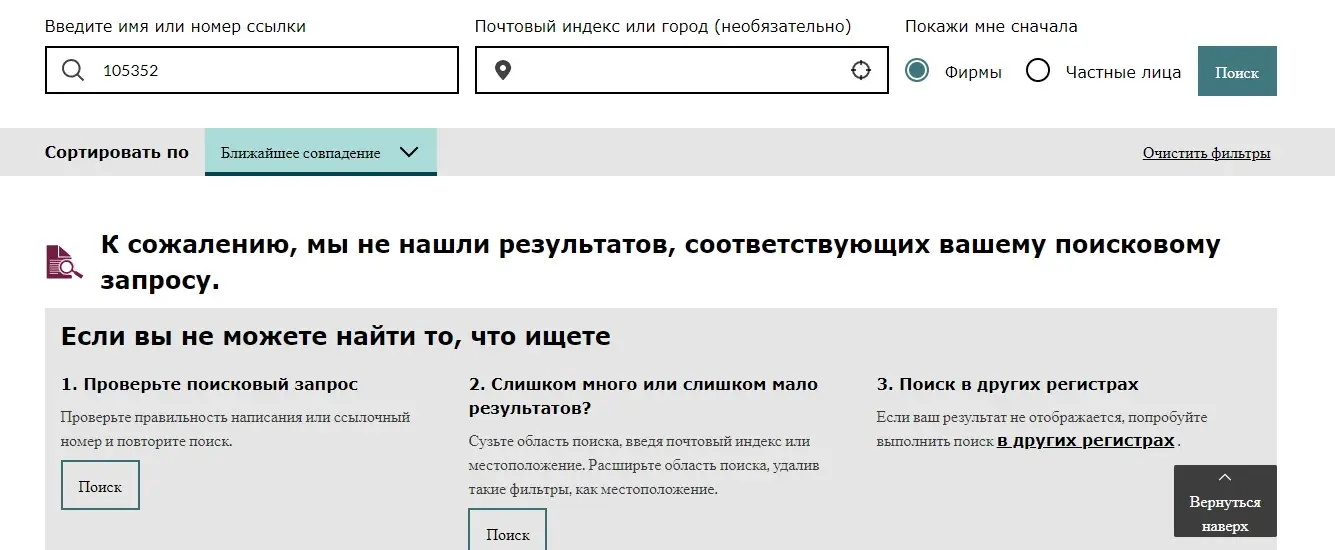Select the Фирмы radio button
Image resolution: width=1335 pixels, height=550 pixels.
coord(917,71)
